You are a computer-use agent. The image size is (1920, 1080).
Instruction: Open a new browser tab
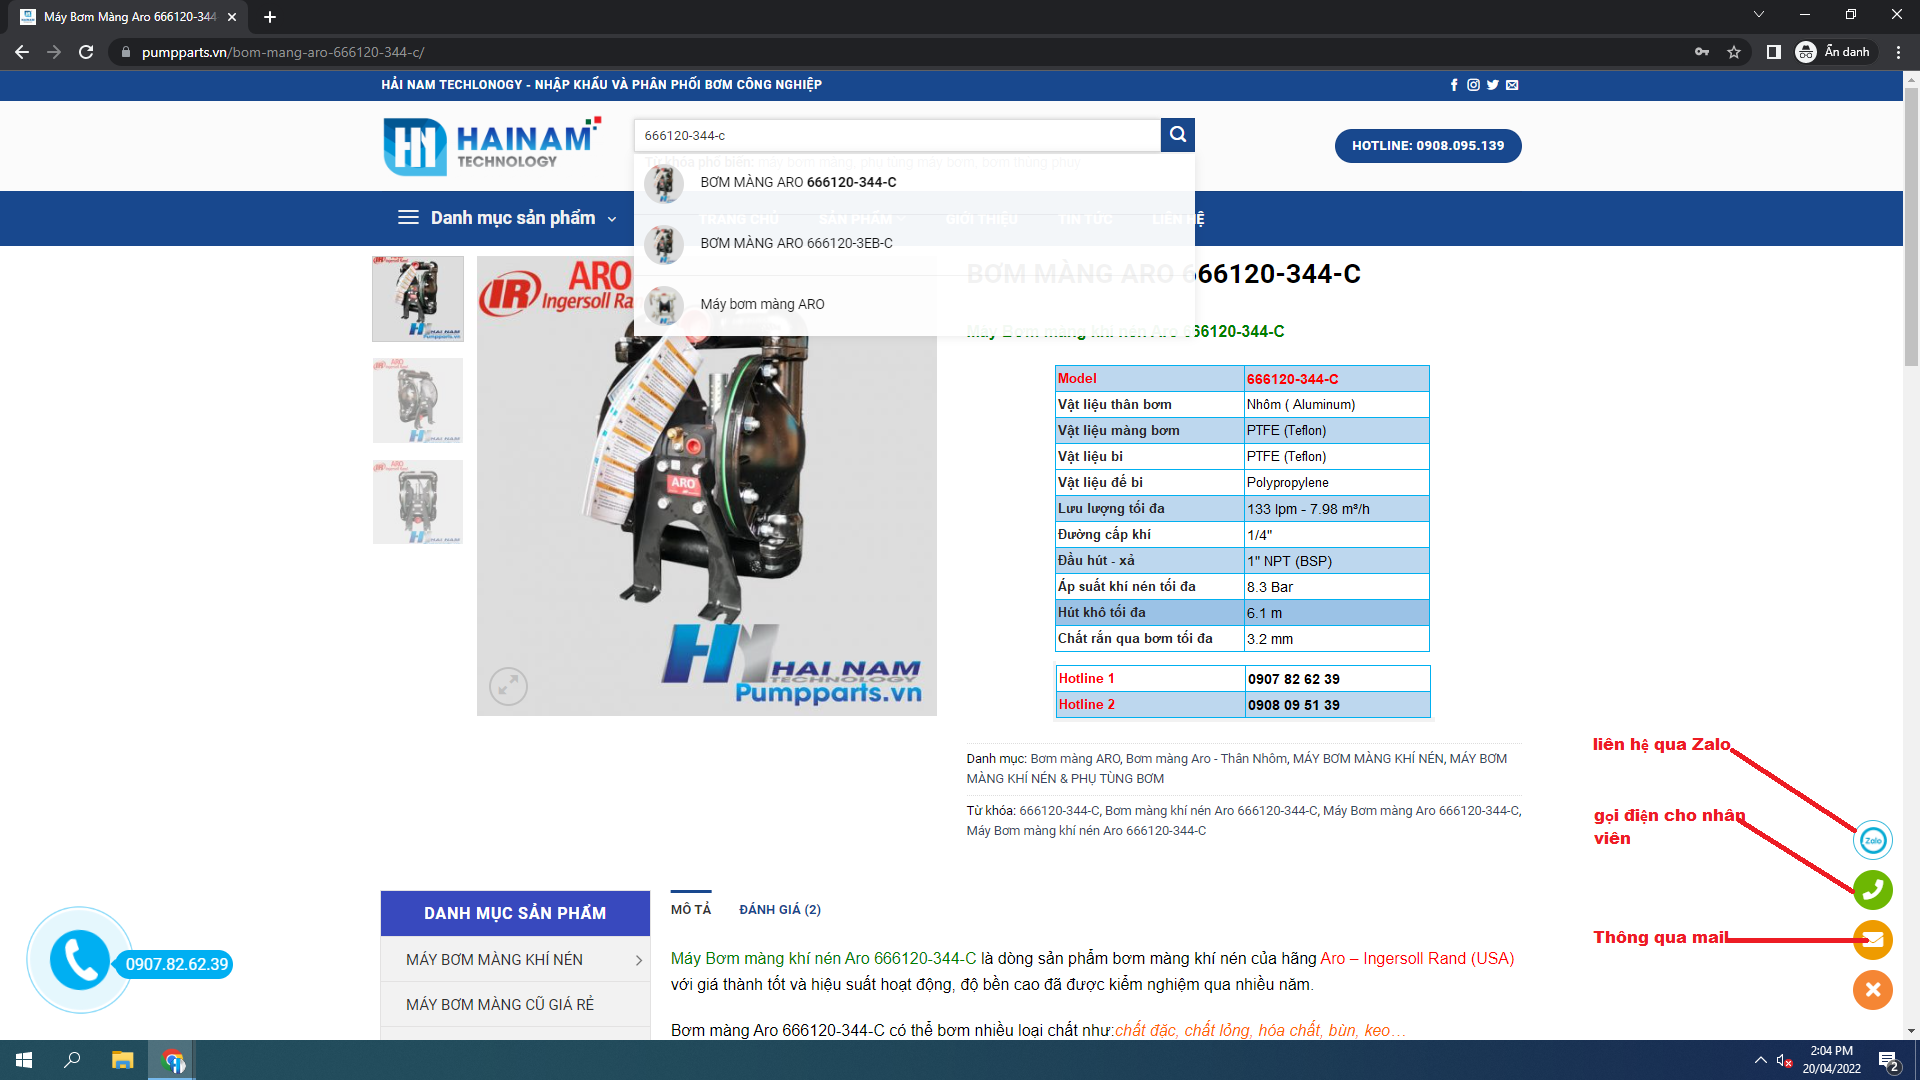[x=269, y=17]
